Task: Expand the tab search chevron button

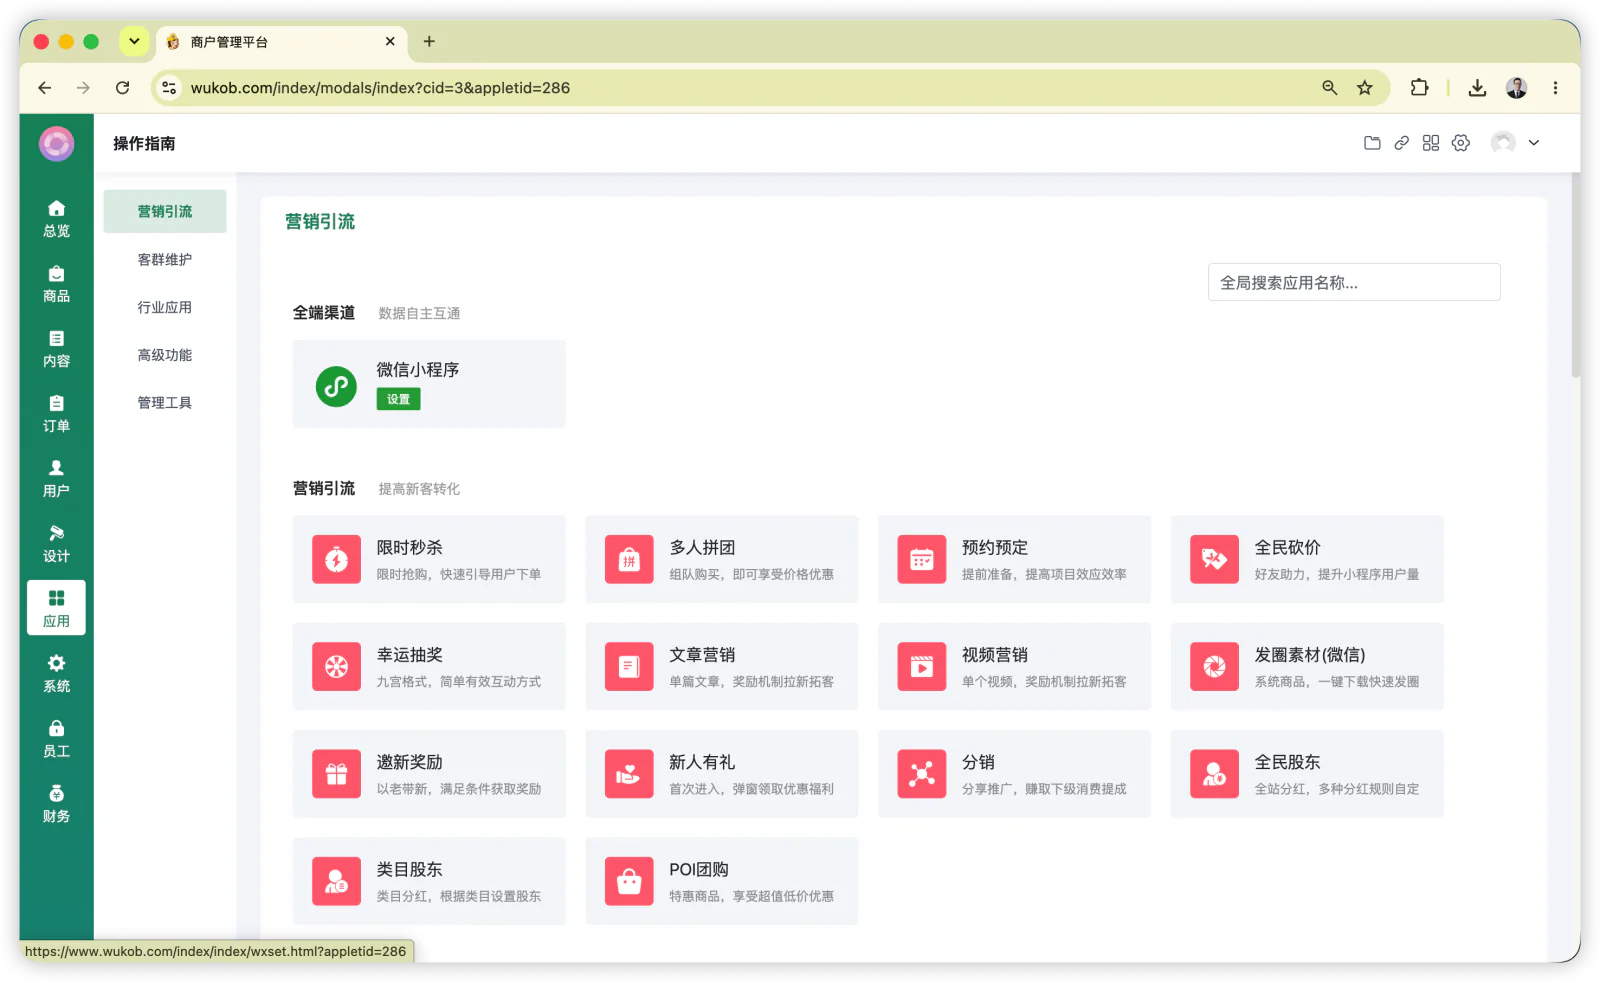Action: (x=134, y=41)
